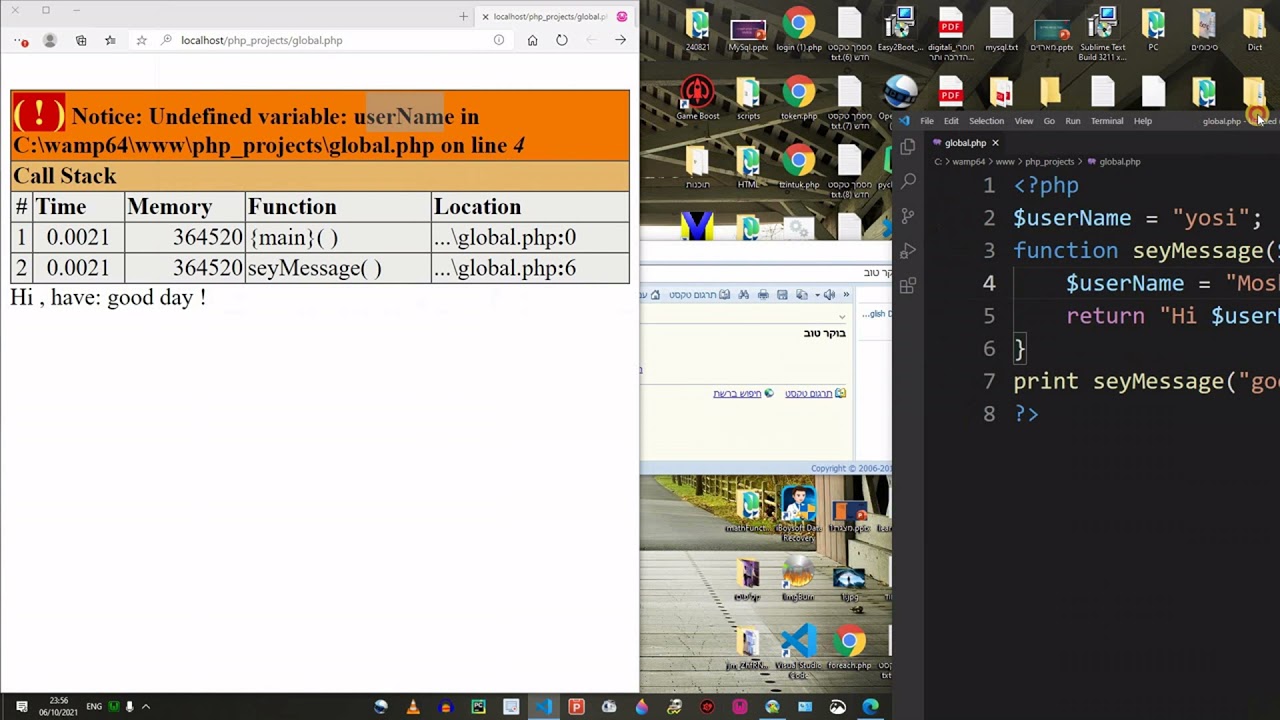Open Explorer icon in VS Code activity bar
The width and height of the screenshot is (1280, 720).
click(x=908, y=147)
